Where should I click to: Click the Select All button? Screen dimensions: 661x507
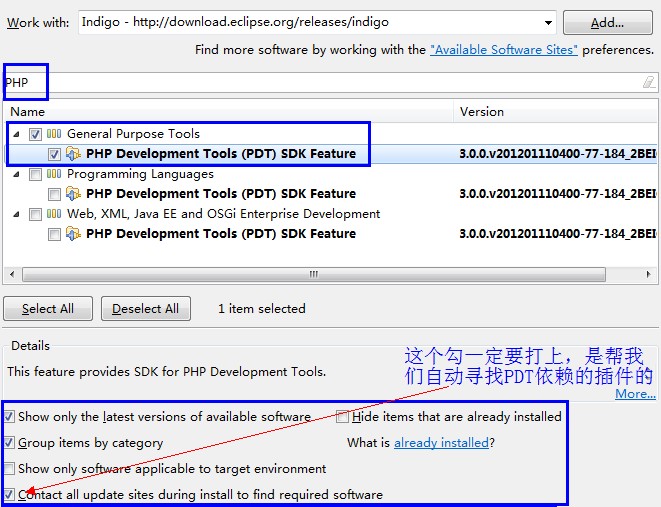click(48, 309)
